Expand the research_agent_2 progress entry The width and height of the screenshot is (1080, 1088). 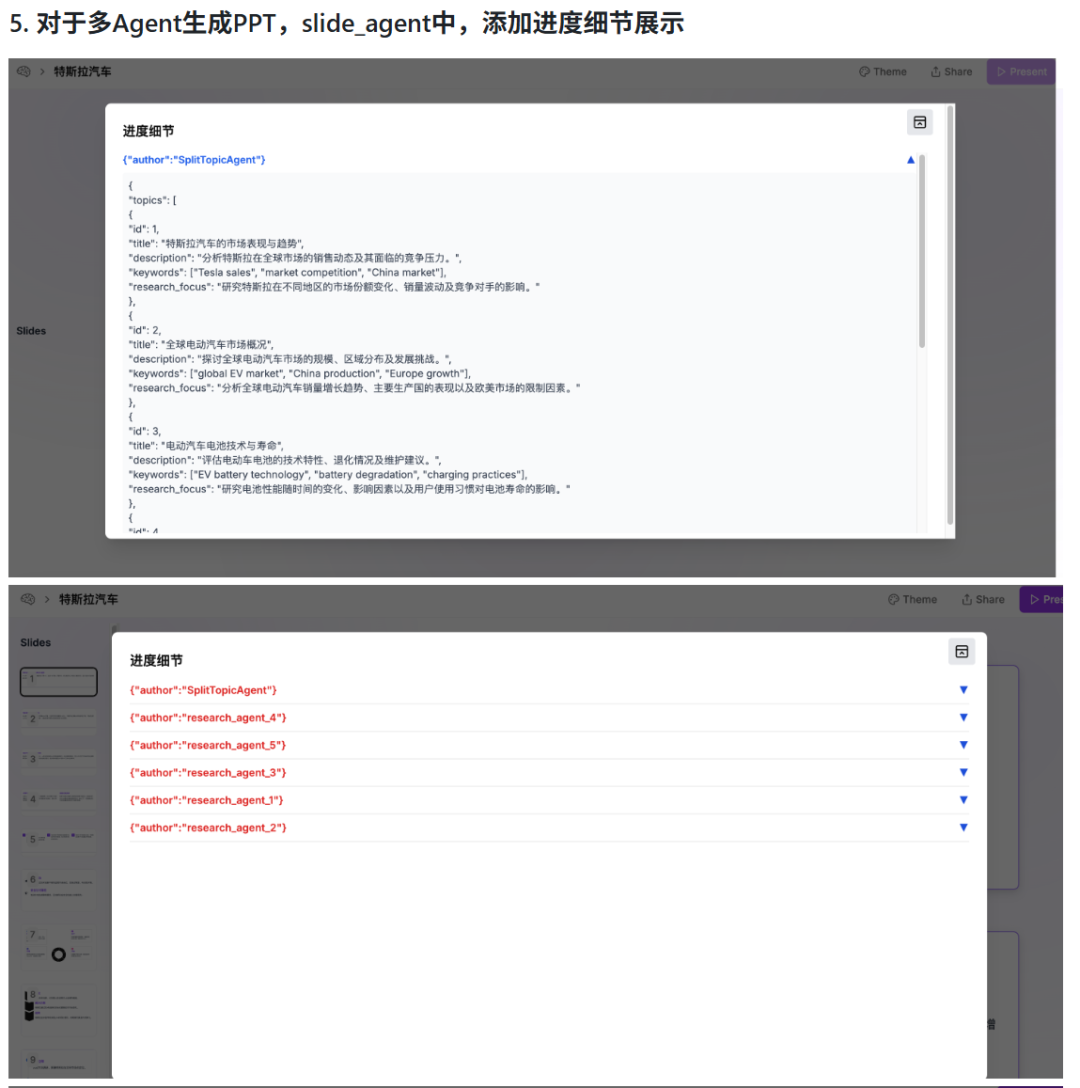pyautogui.click(x=963, y=827)
